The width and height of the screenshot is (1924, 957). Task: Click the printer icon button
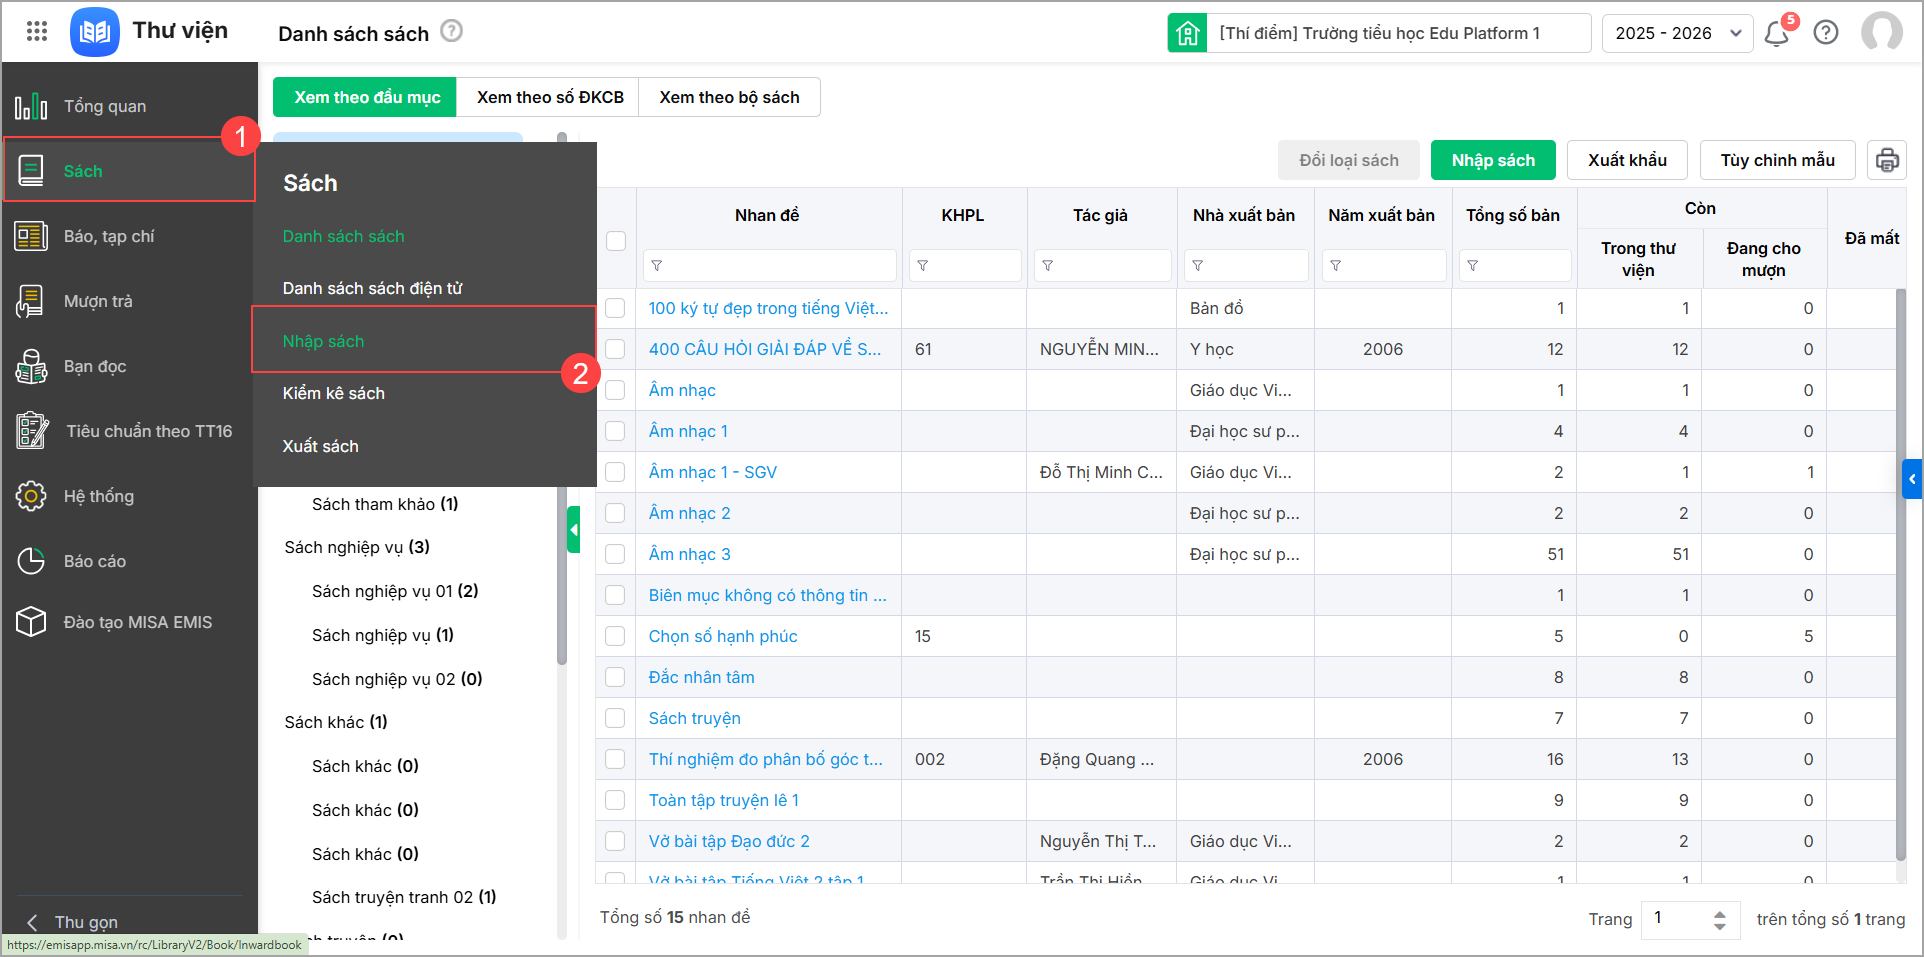tap(1887, 160)
